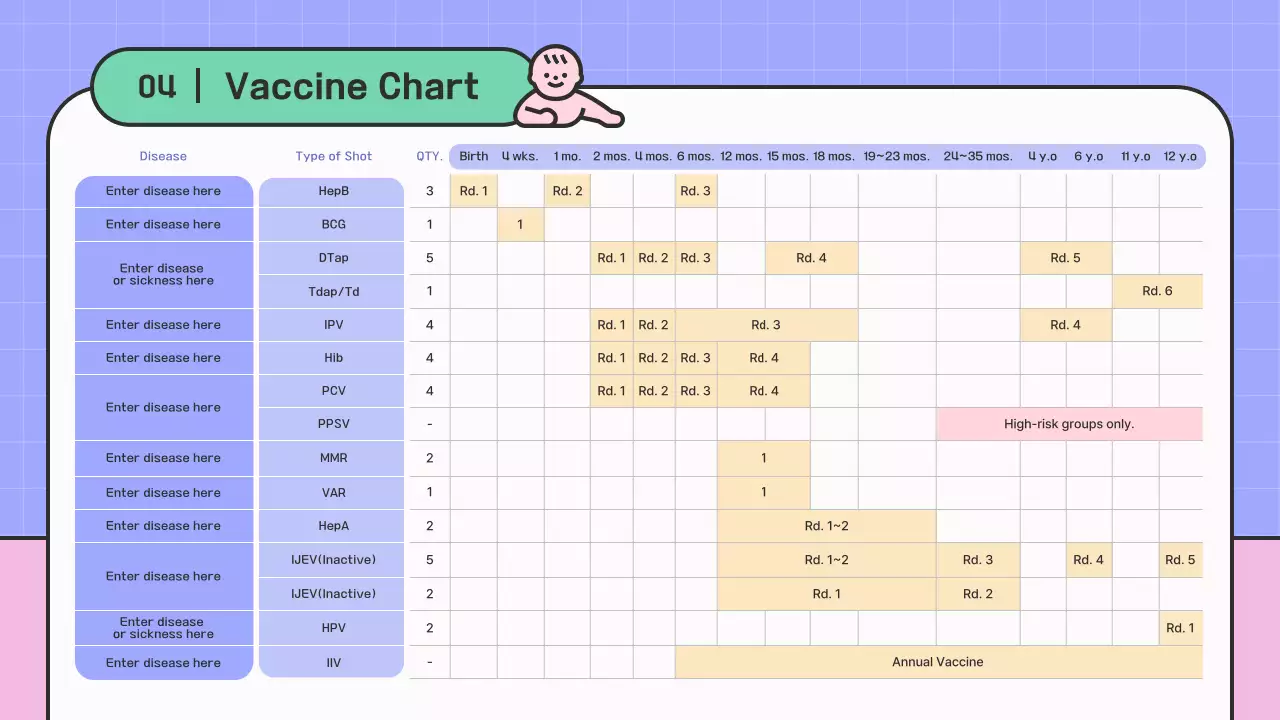Click the "Rd. 6" cell in Tdap/Td row
The width and height of the screenshot is (1280, 720).
(x=1157, y=291)
